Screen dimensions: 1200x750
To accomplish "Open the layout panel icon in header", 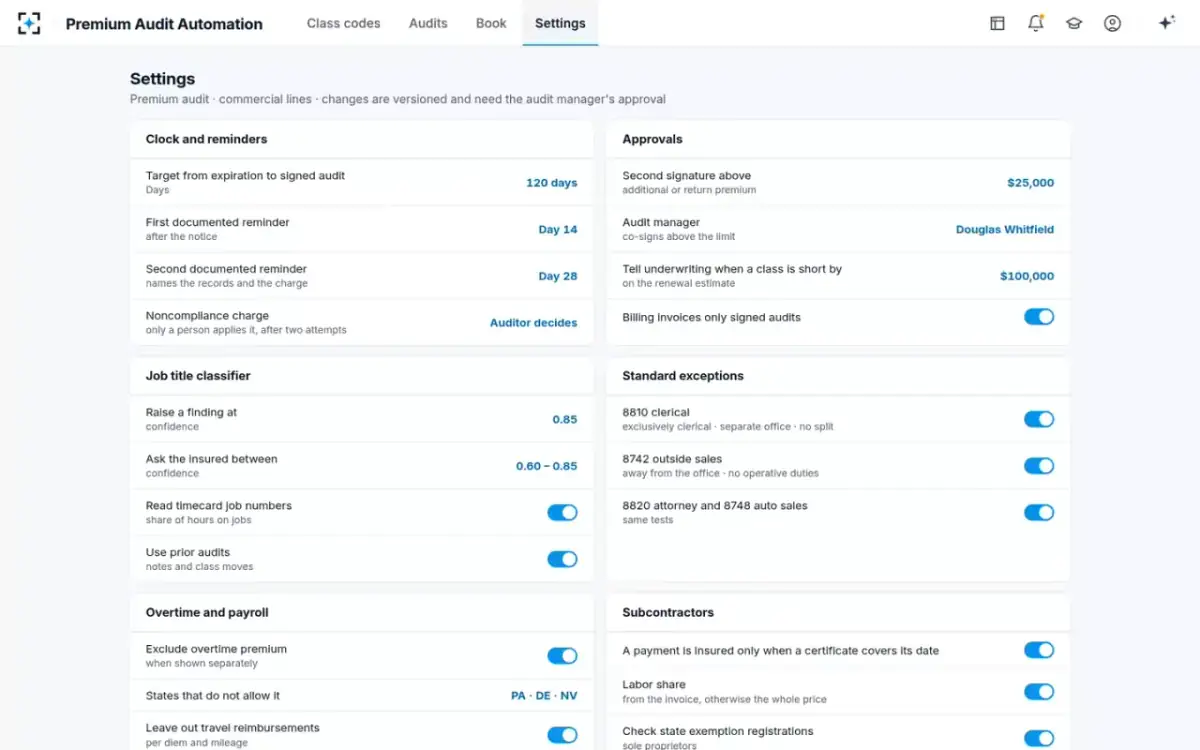I will click(997, 23).
